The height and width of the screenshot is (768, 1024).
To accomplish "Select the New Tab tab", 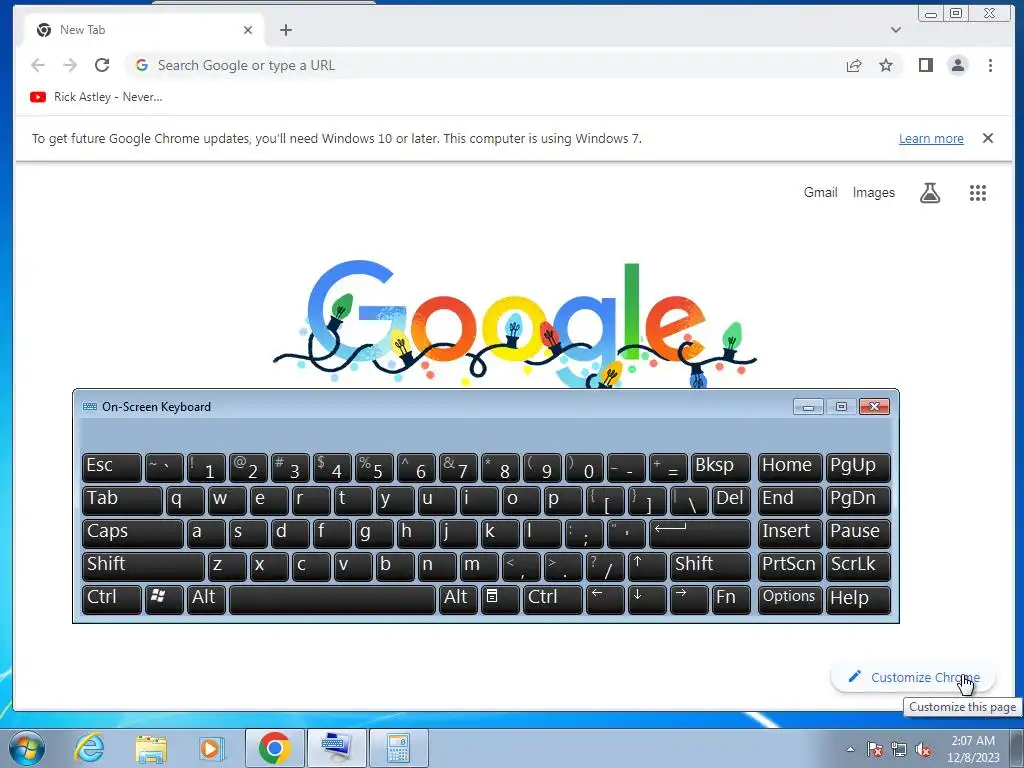I will click(142, 30).
